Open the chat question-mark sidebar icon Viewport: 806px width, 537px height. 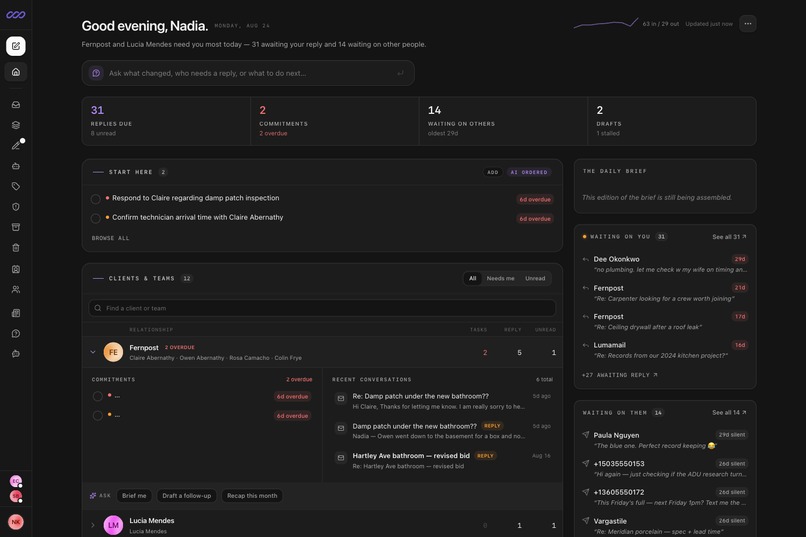(16, 334)
